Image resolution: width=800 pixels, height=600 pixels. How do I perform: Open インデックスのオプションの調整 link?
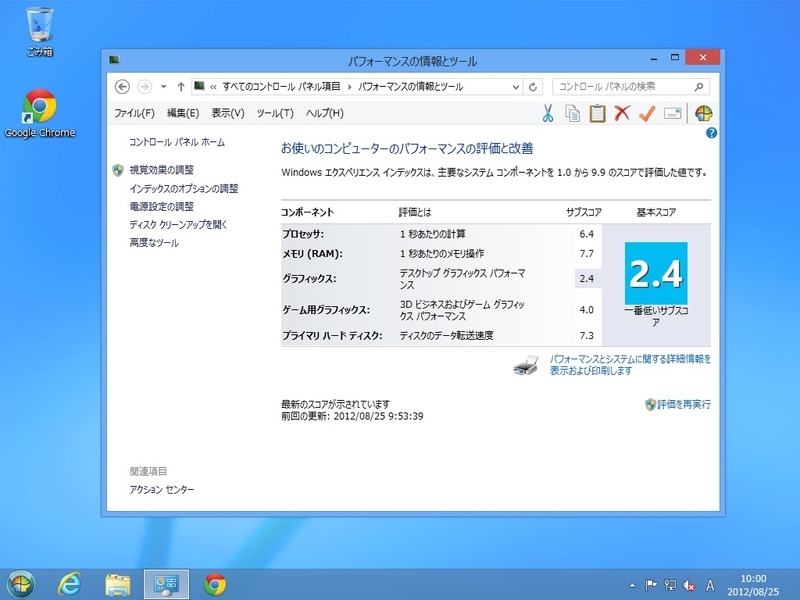click(x=184, y=189)
